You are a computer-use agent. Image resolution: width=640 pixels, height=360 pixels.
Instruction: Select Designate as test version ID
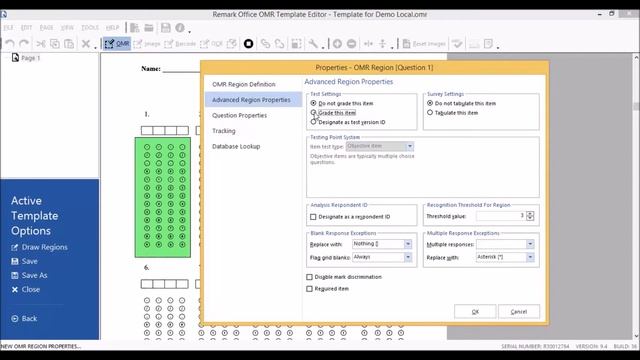348,122
